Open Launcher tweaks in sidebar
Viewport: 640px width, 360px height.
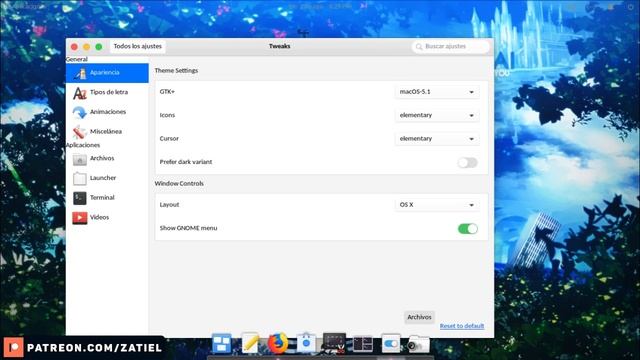(107, 178)
